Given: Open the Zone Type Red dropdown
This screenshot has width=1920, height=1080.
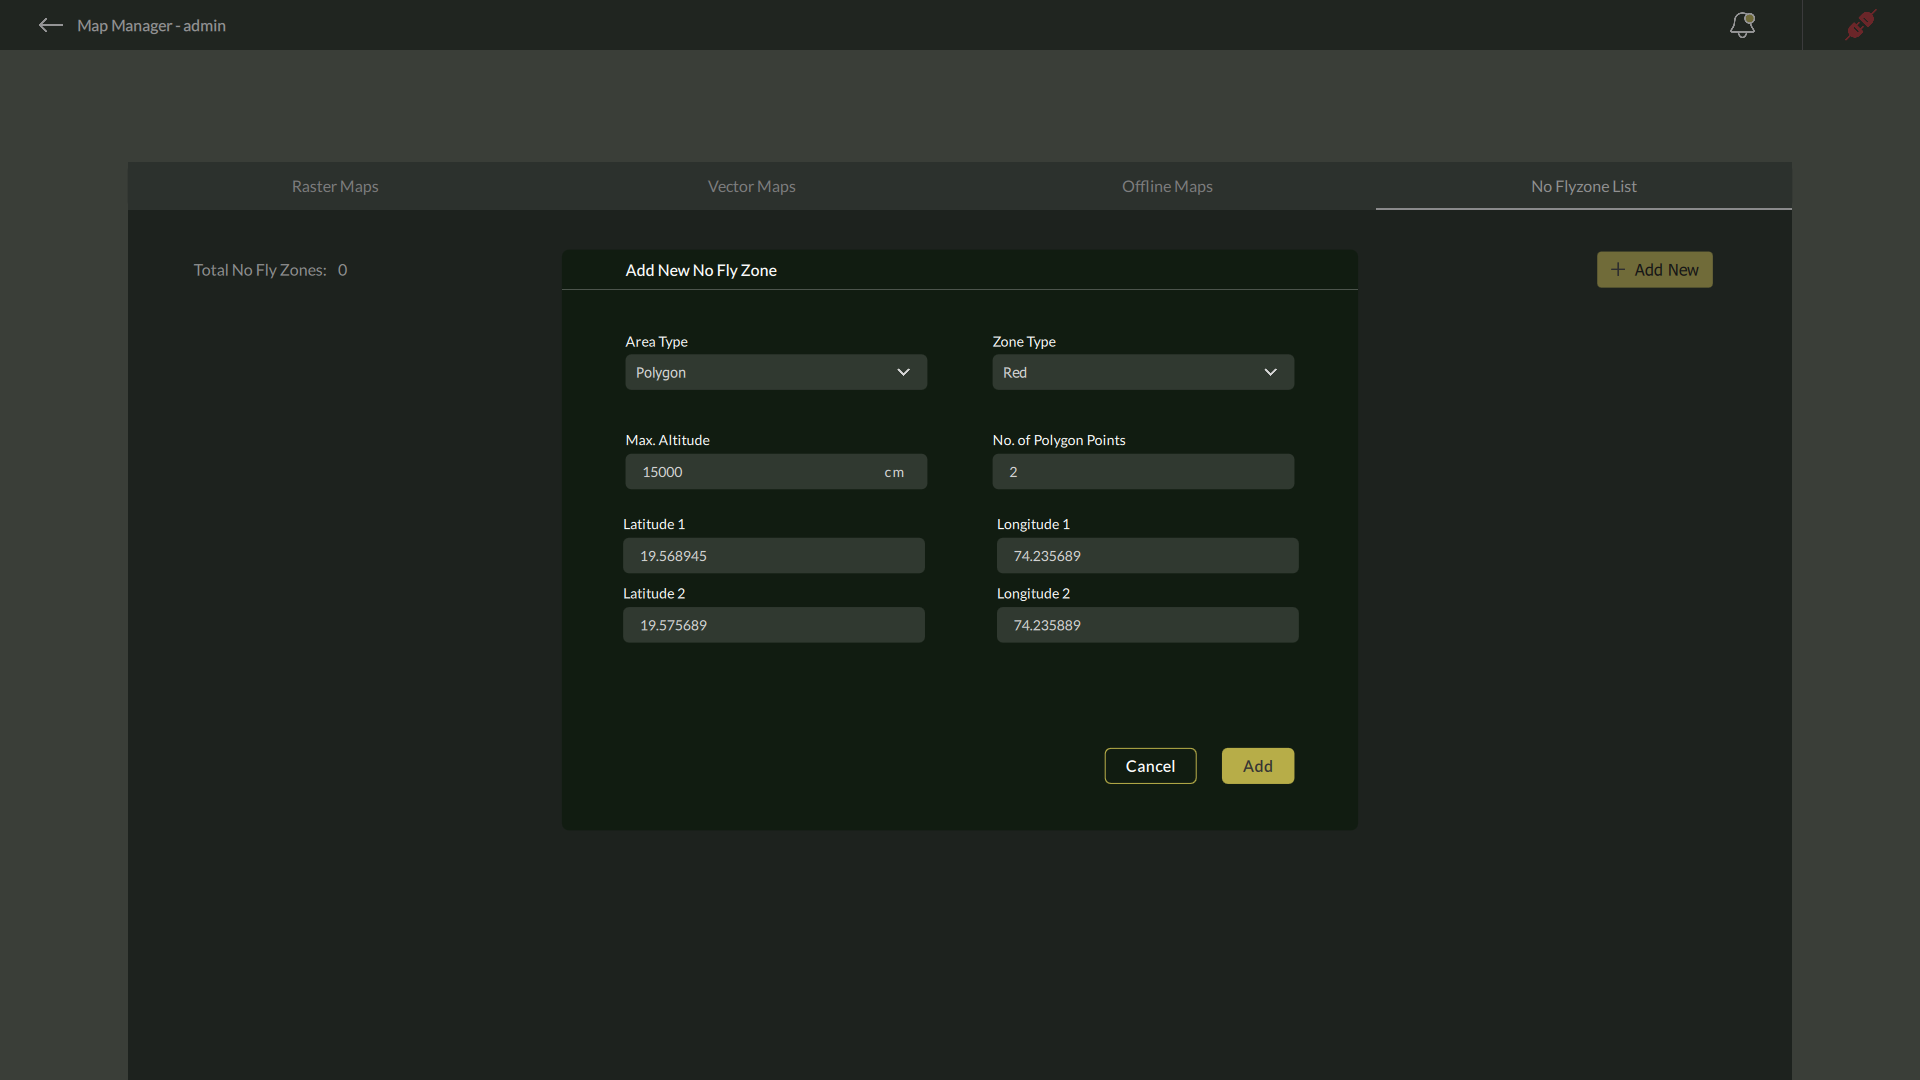Looking at the screenshot, I should pos(1143,372).
